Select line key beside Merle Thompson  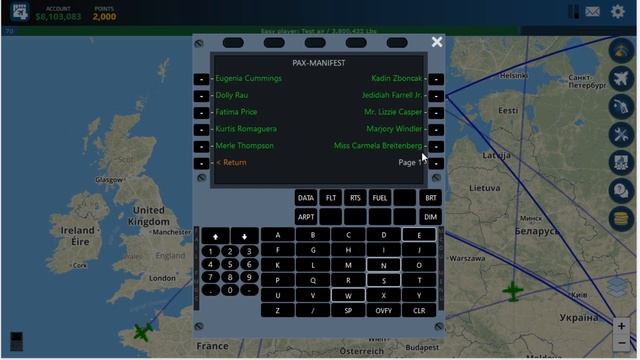click(x=201, y=147)
